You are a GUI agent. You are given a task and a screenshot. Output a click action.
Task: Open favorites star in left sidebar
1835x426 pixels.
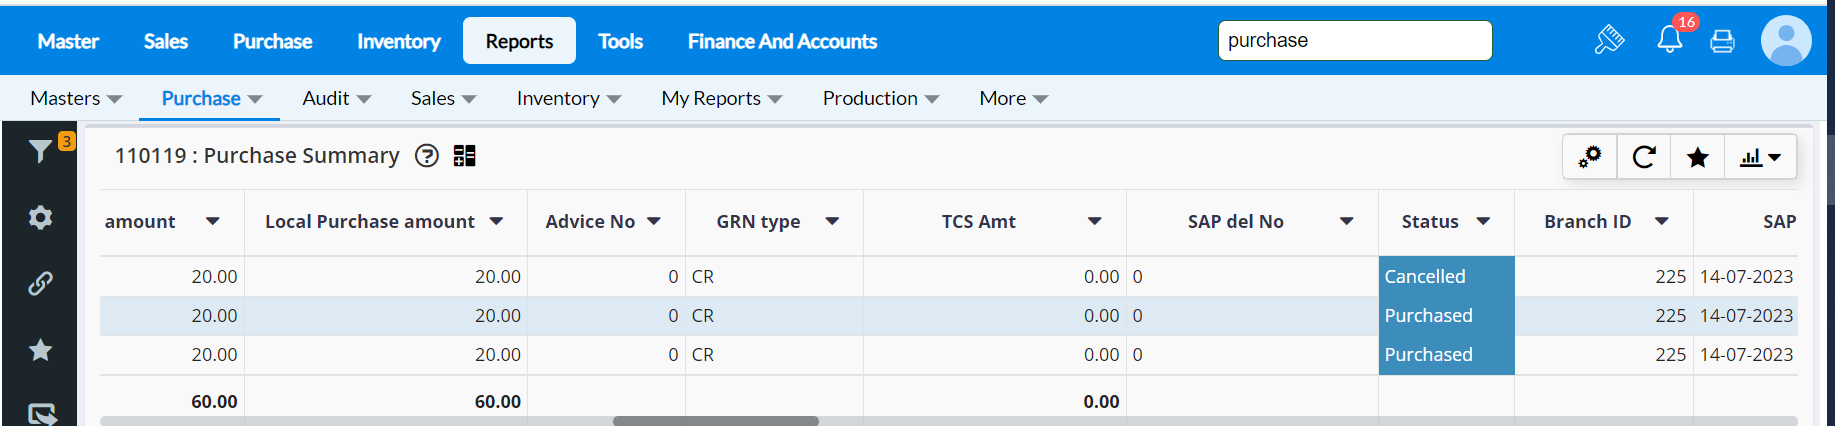(x=40, y=350)
